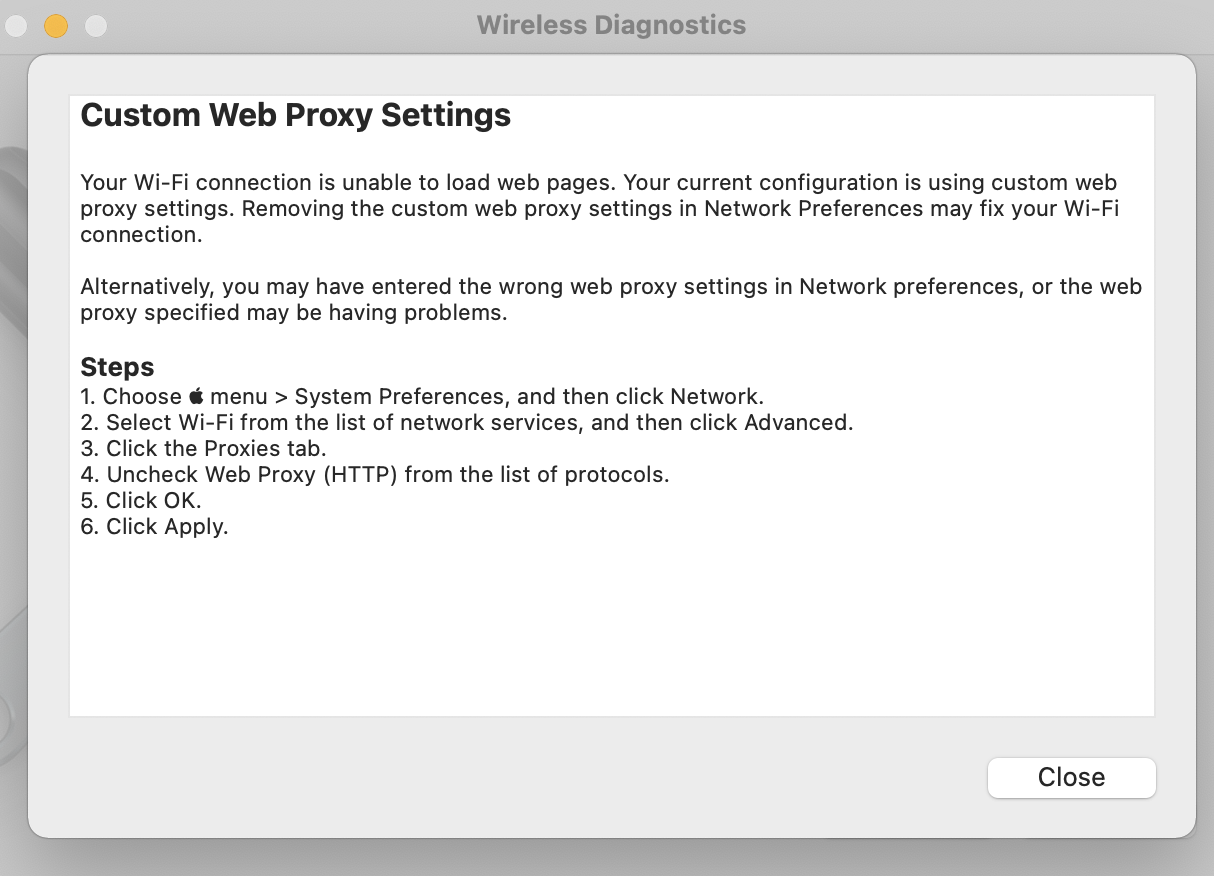
Task: Click the blank white area below the steps
Action: 610,630
